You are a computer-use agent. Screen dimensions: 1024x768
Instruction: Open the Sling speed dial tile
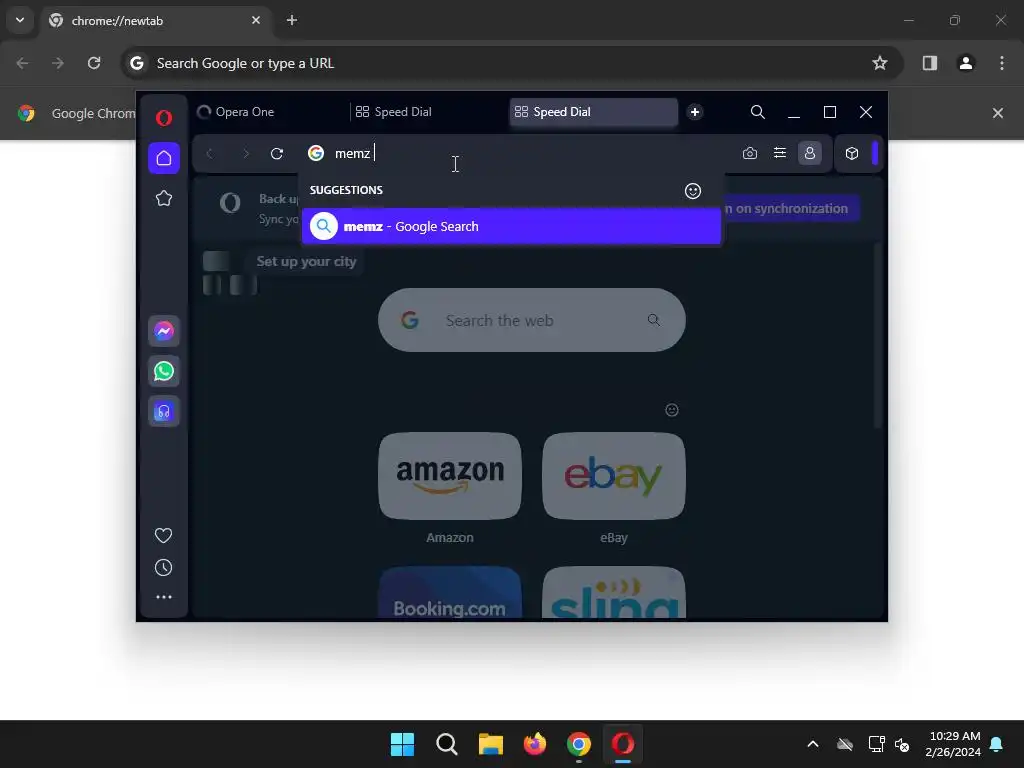614,592
